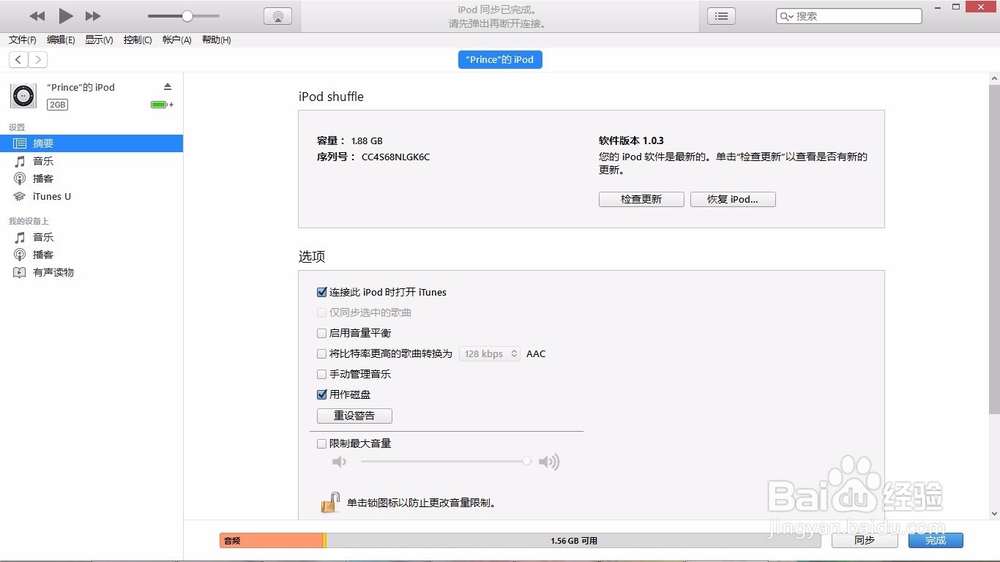Start playback with the play button

pos(65,16)
